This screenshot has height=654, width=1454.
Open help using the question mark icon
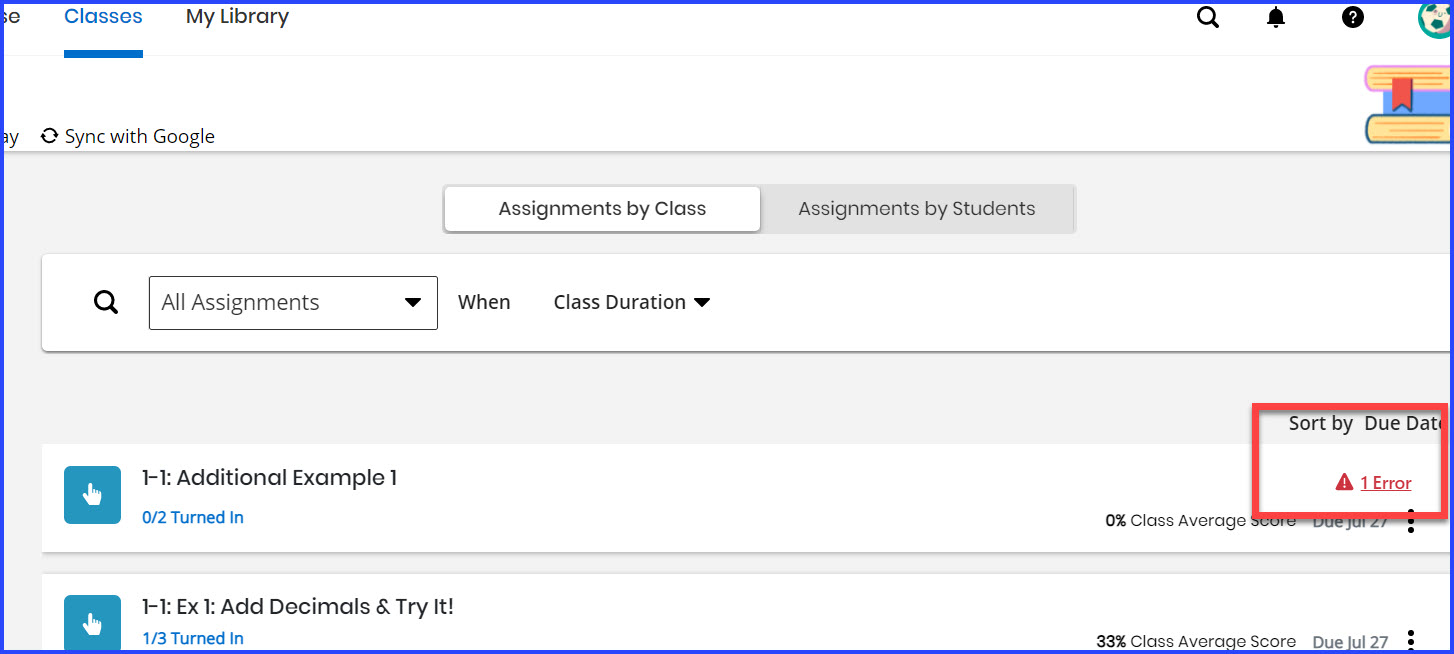coord(1352,17)
